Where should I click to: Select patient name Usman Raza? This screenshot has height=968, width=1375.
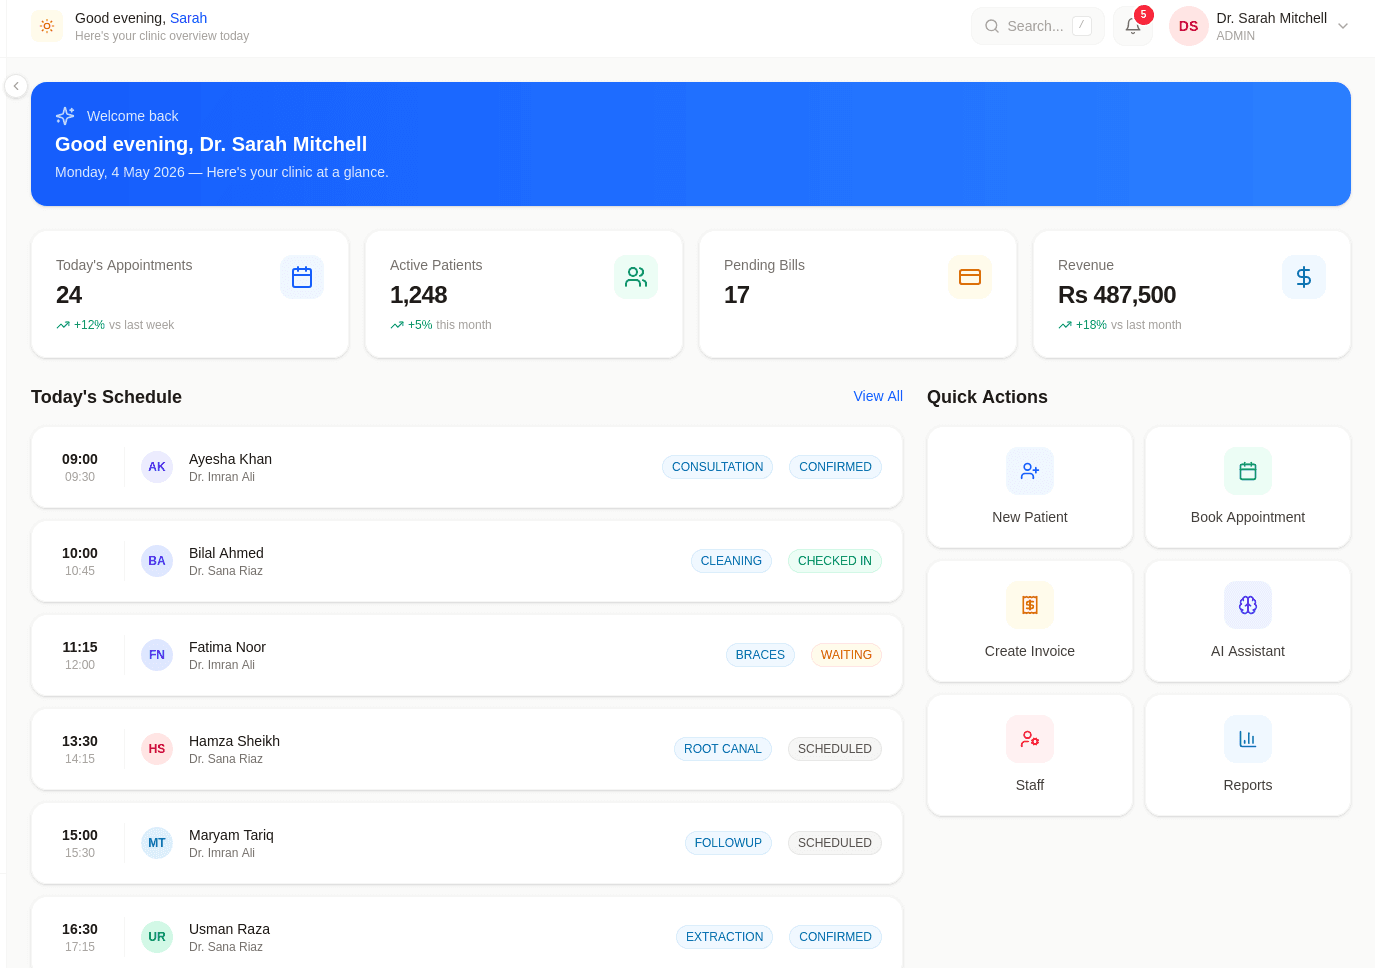tap(229, 929)
